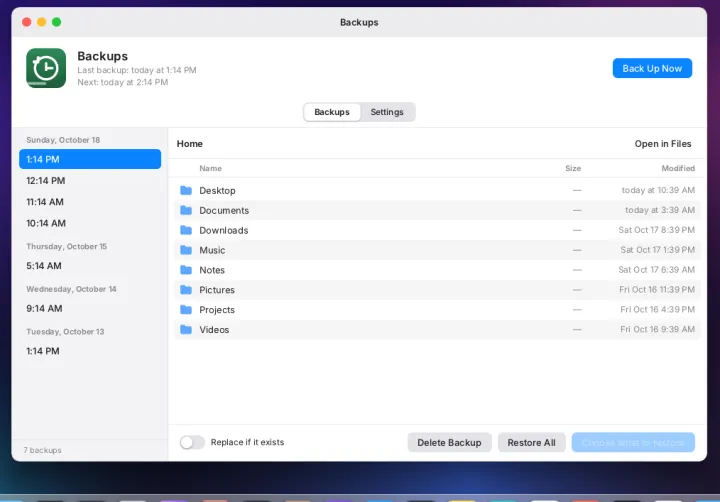
Task: Click the Documents folder icon
Action: [186, 210]
